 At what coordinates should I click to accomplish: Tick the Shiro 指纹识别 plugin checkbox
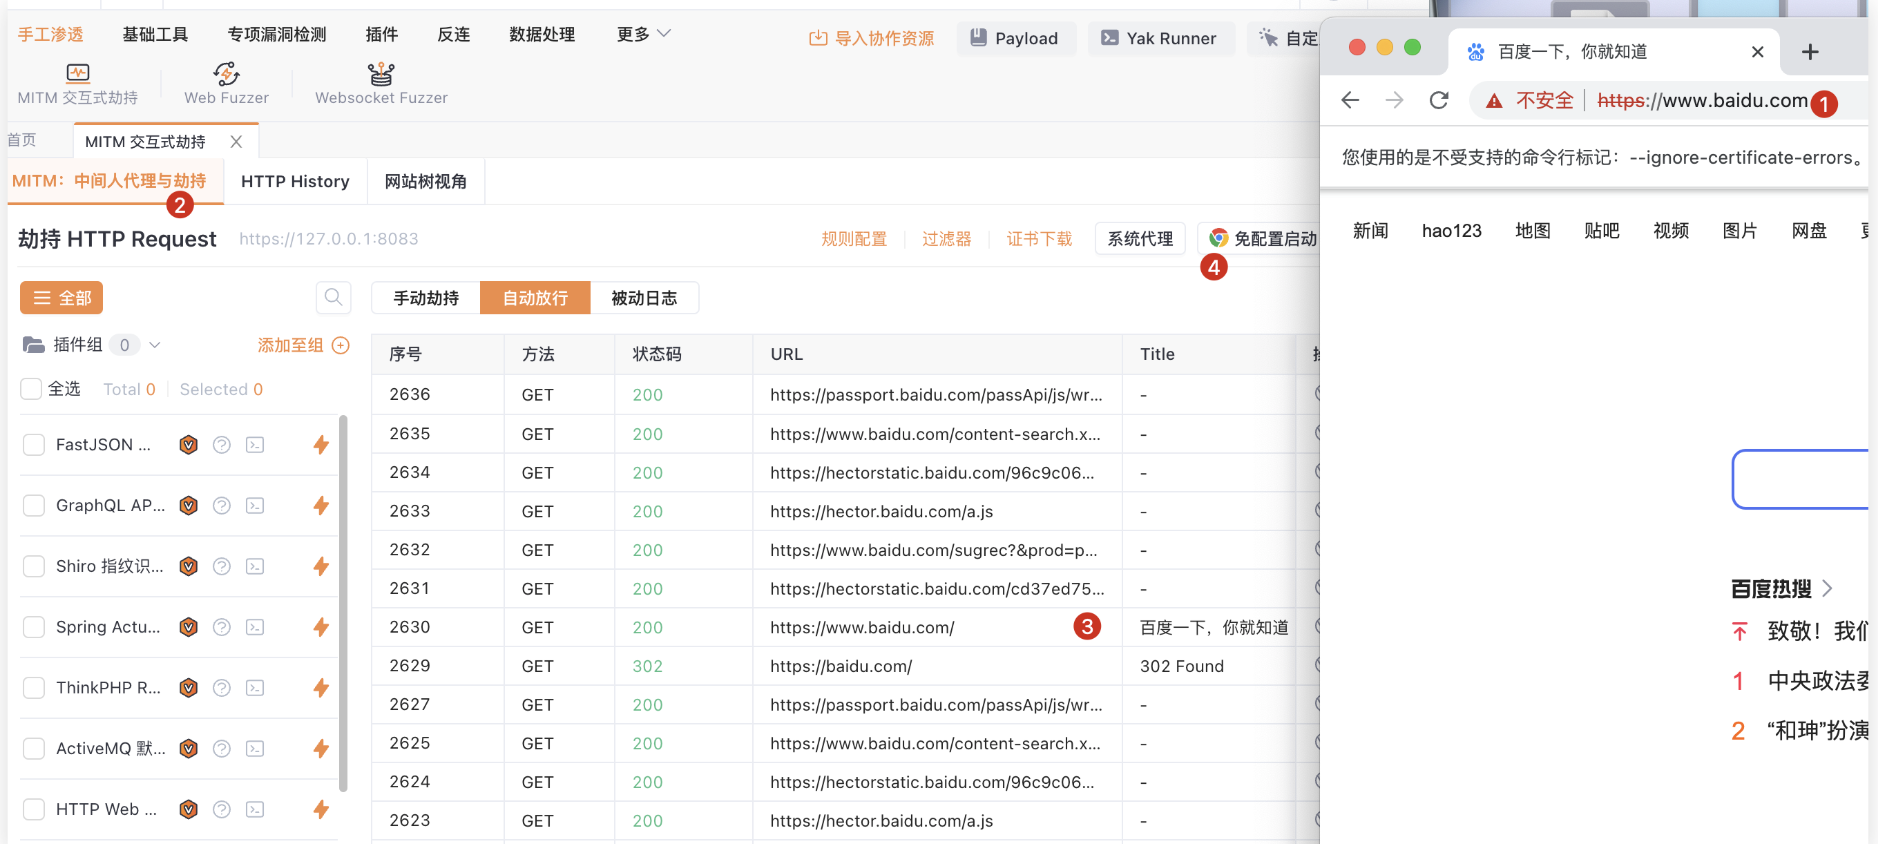pos(34,566)
